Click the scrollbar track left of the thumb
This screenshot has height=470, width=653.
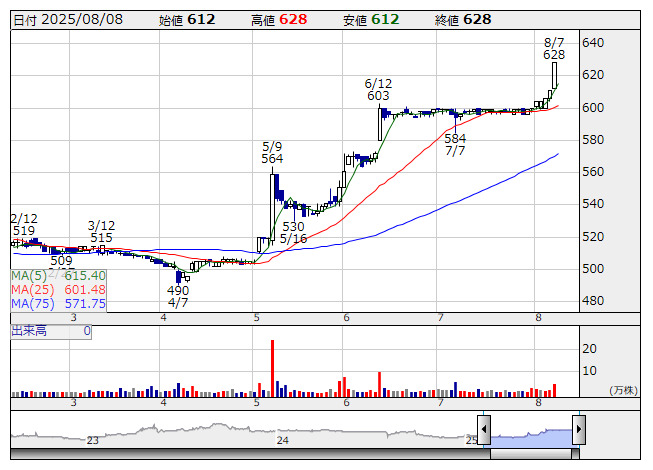250,454
